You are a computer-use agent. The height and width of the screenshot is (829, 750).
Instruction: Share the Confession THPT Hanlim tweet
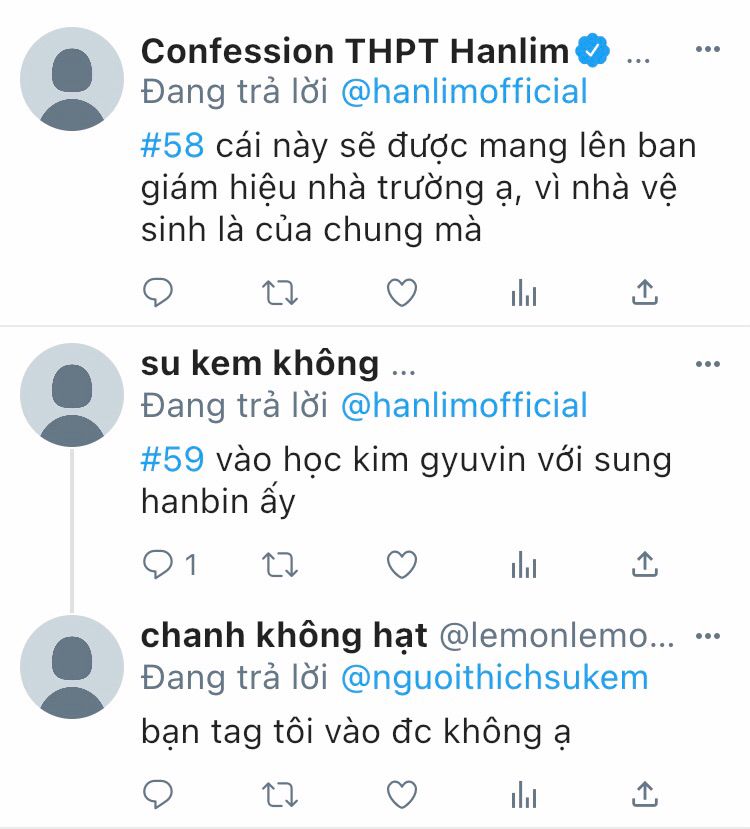coord(645,292)
